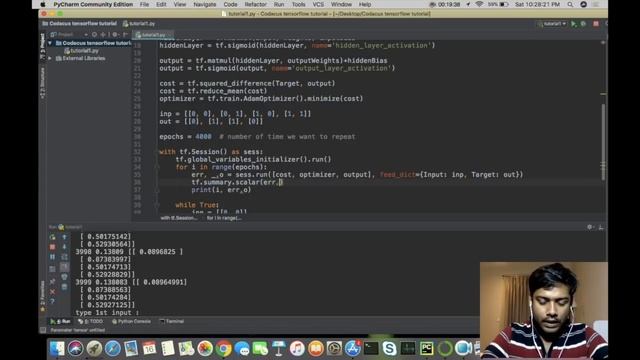Open the TODO tool window tab
Viewport: 640px width, 360px height.
click(91, 322)
